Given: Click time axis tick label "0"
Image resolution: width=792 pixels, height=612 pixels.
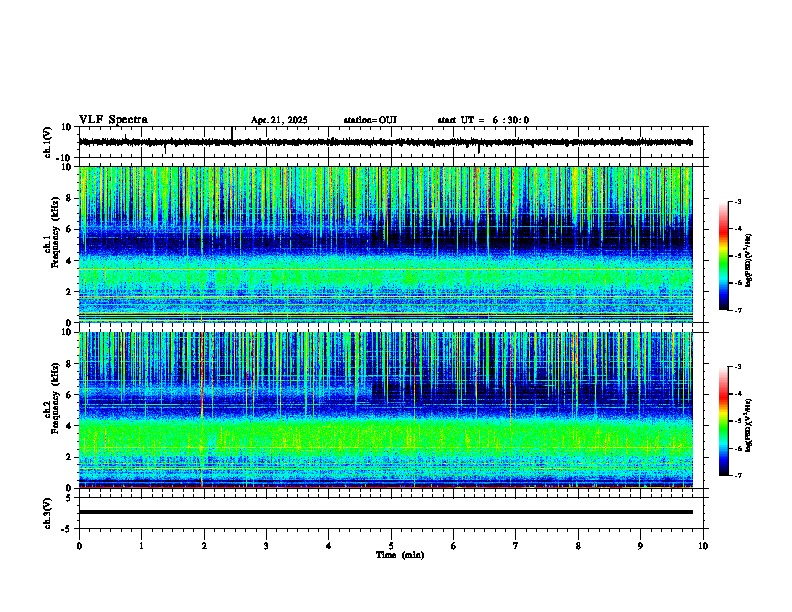Looking at the screenshot, I should click(x=79, y=546).
